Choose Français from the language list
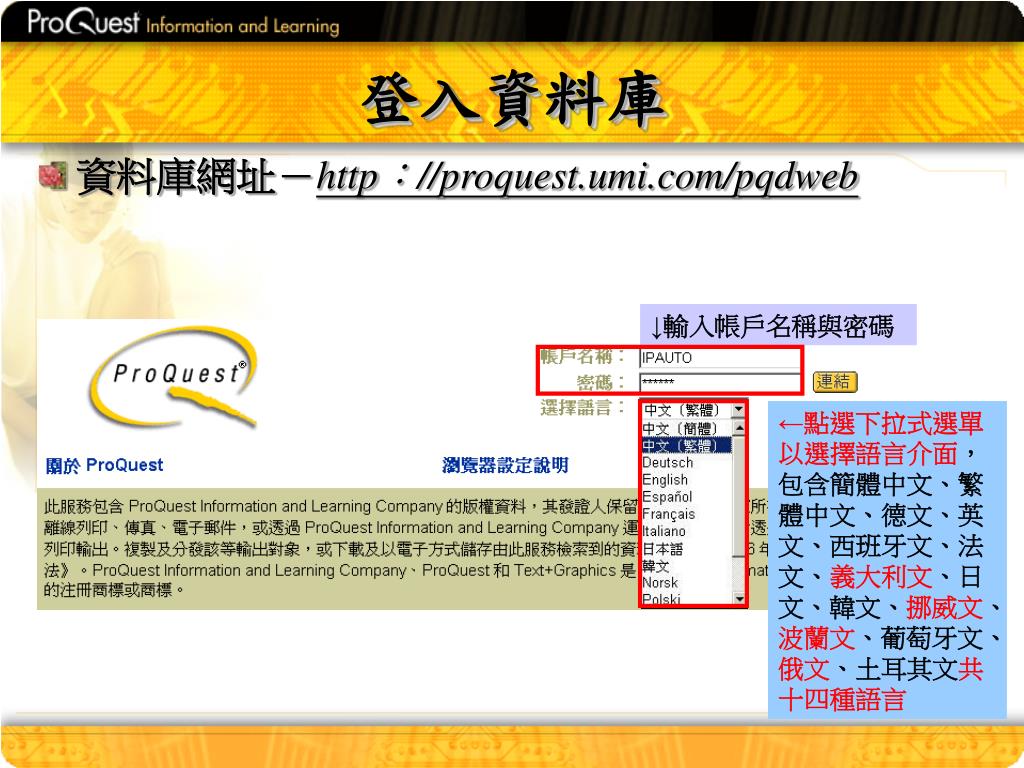 [686, 514]
